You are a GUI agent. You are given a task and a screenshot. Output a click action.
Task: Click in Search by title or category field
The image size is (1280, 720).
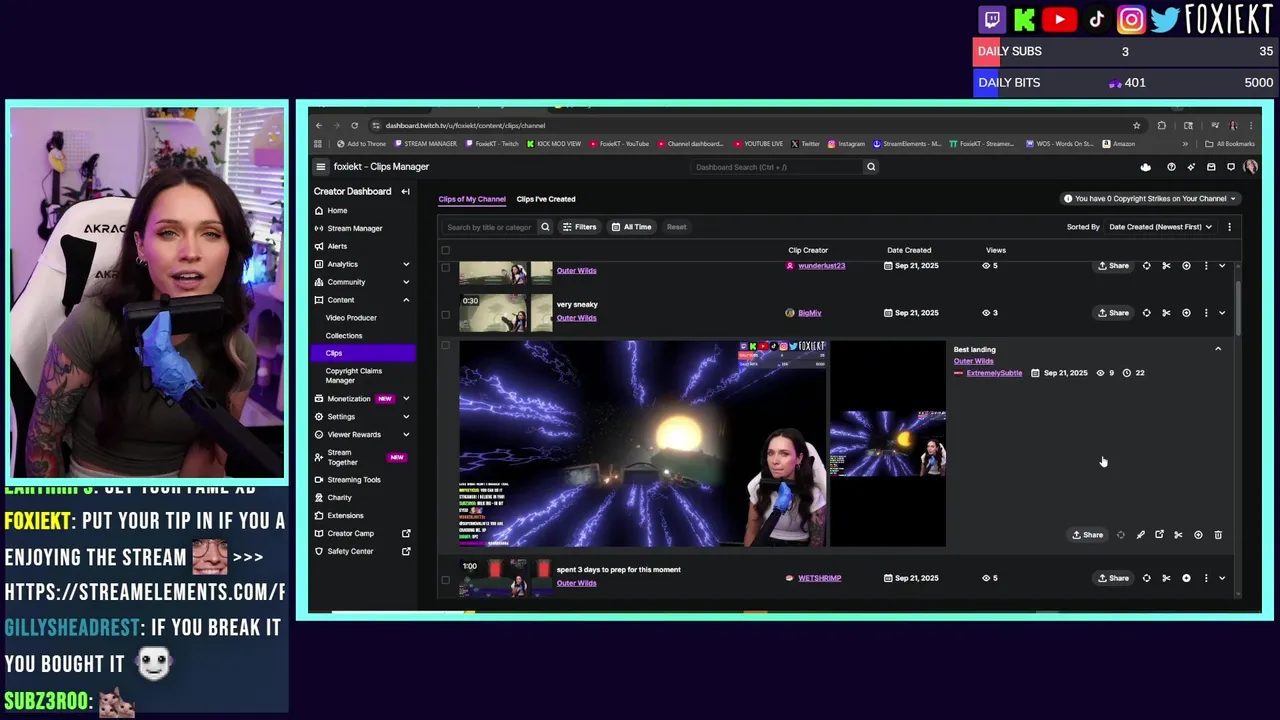490,227
